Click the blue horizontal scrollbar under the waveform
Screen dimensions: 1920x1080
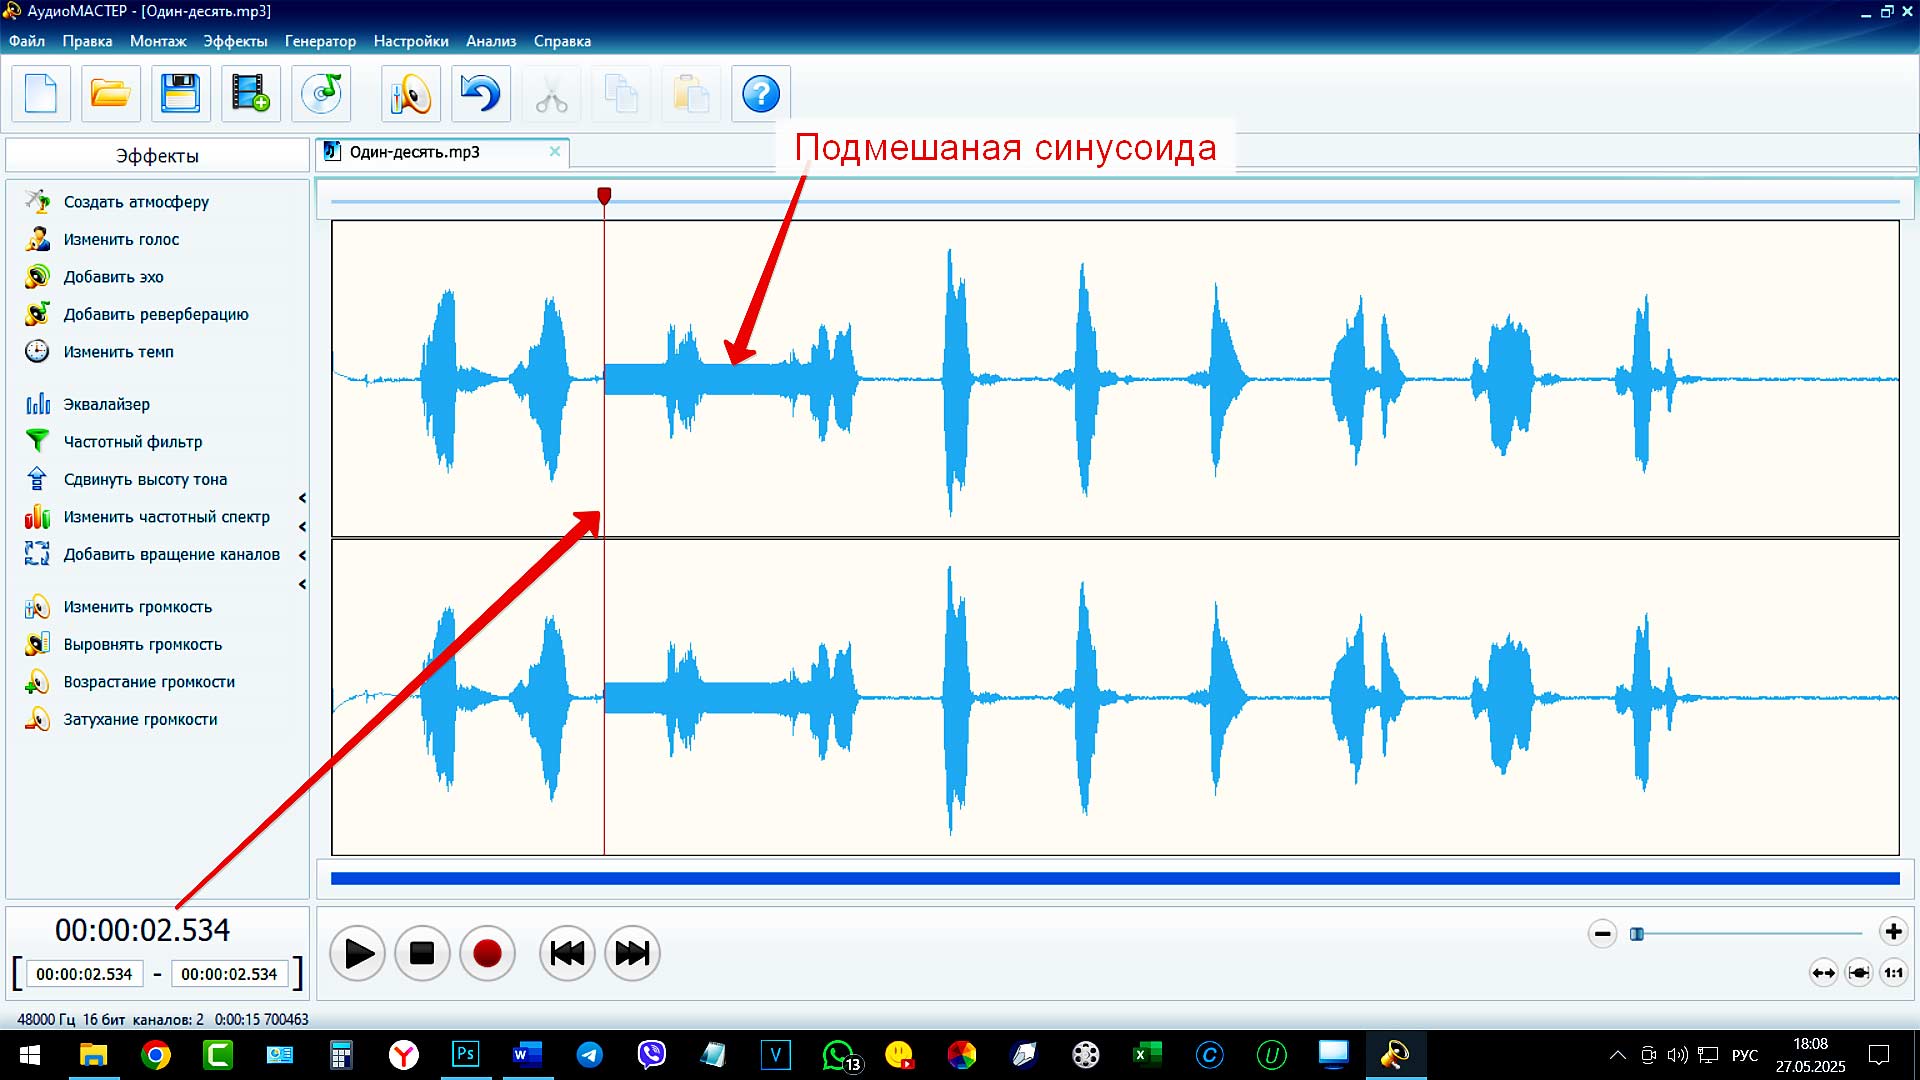click(x=1115, y=879)
